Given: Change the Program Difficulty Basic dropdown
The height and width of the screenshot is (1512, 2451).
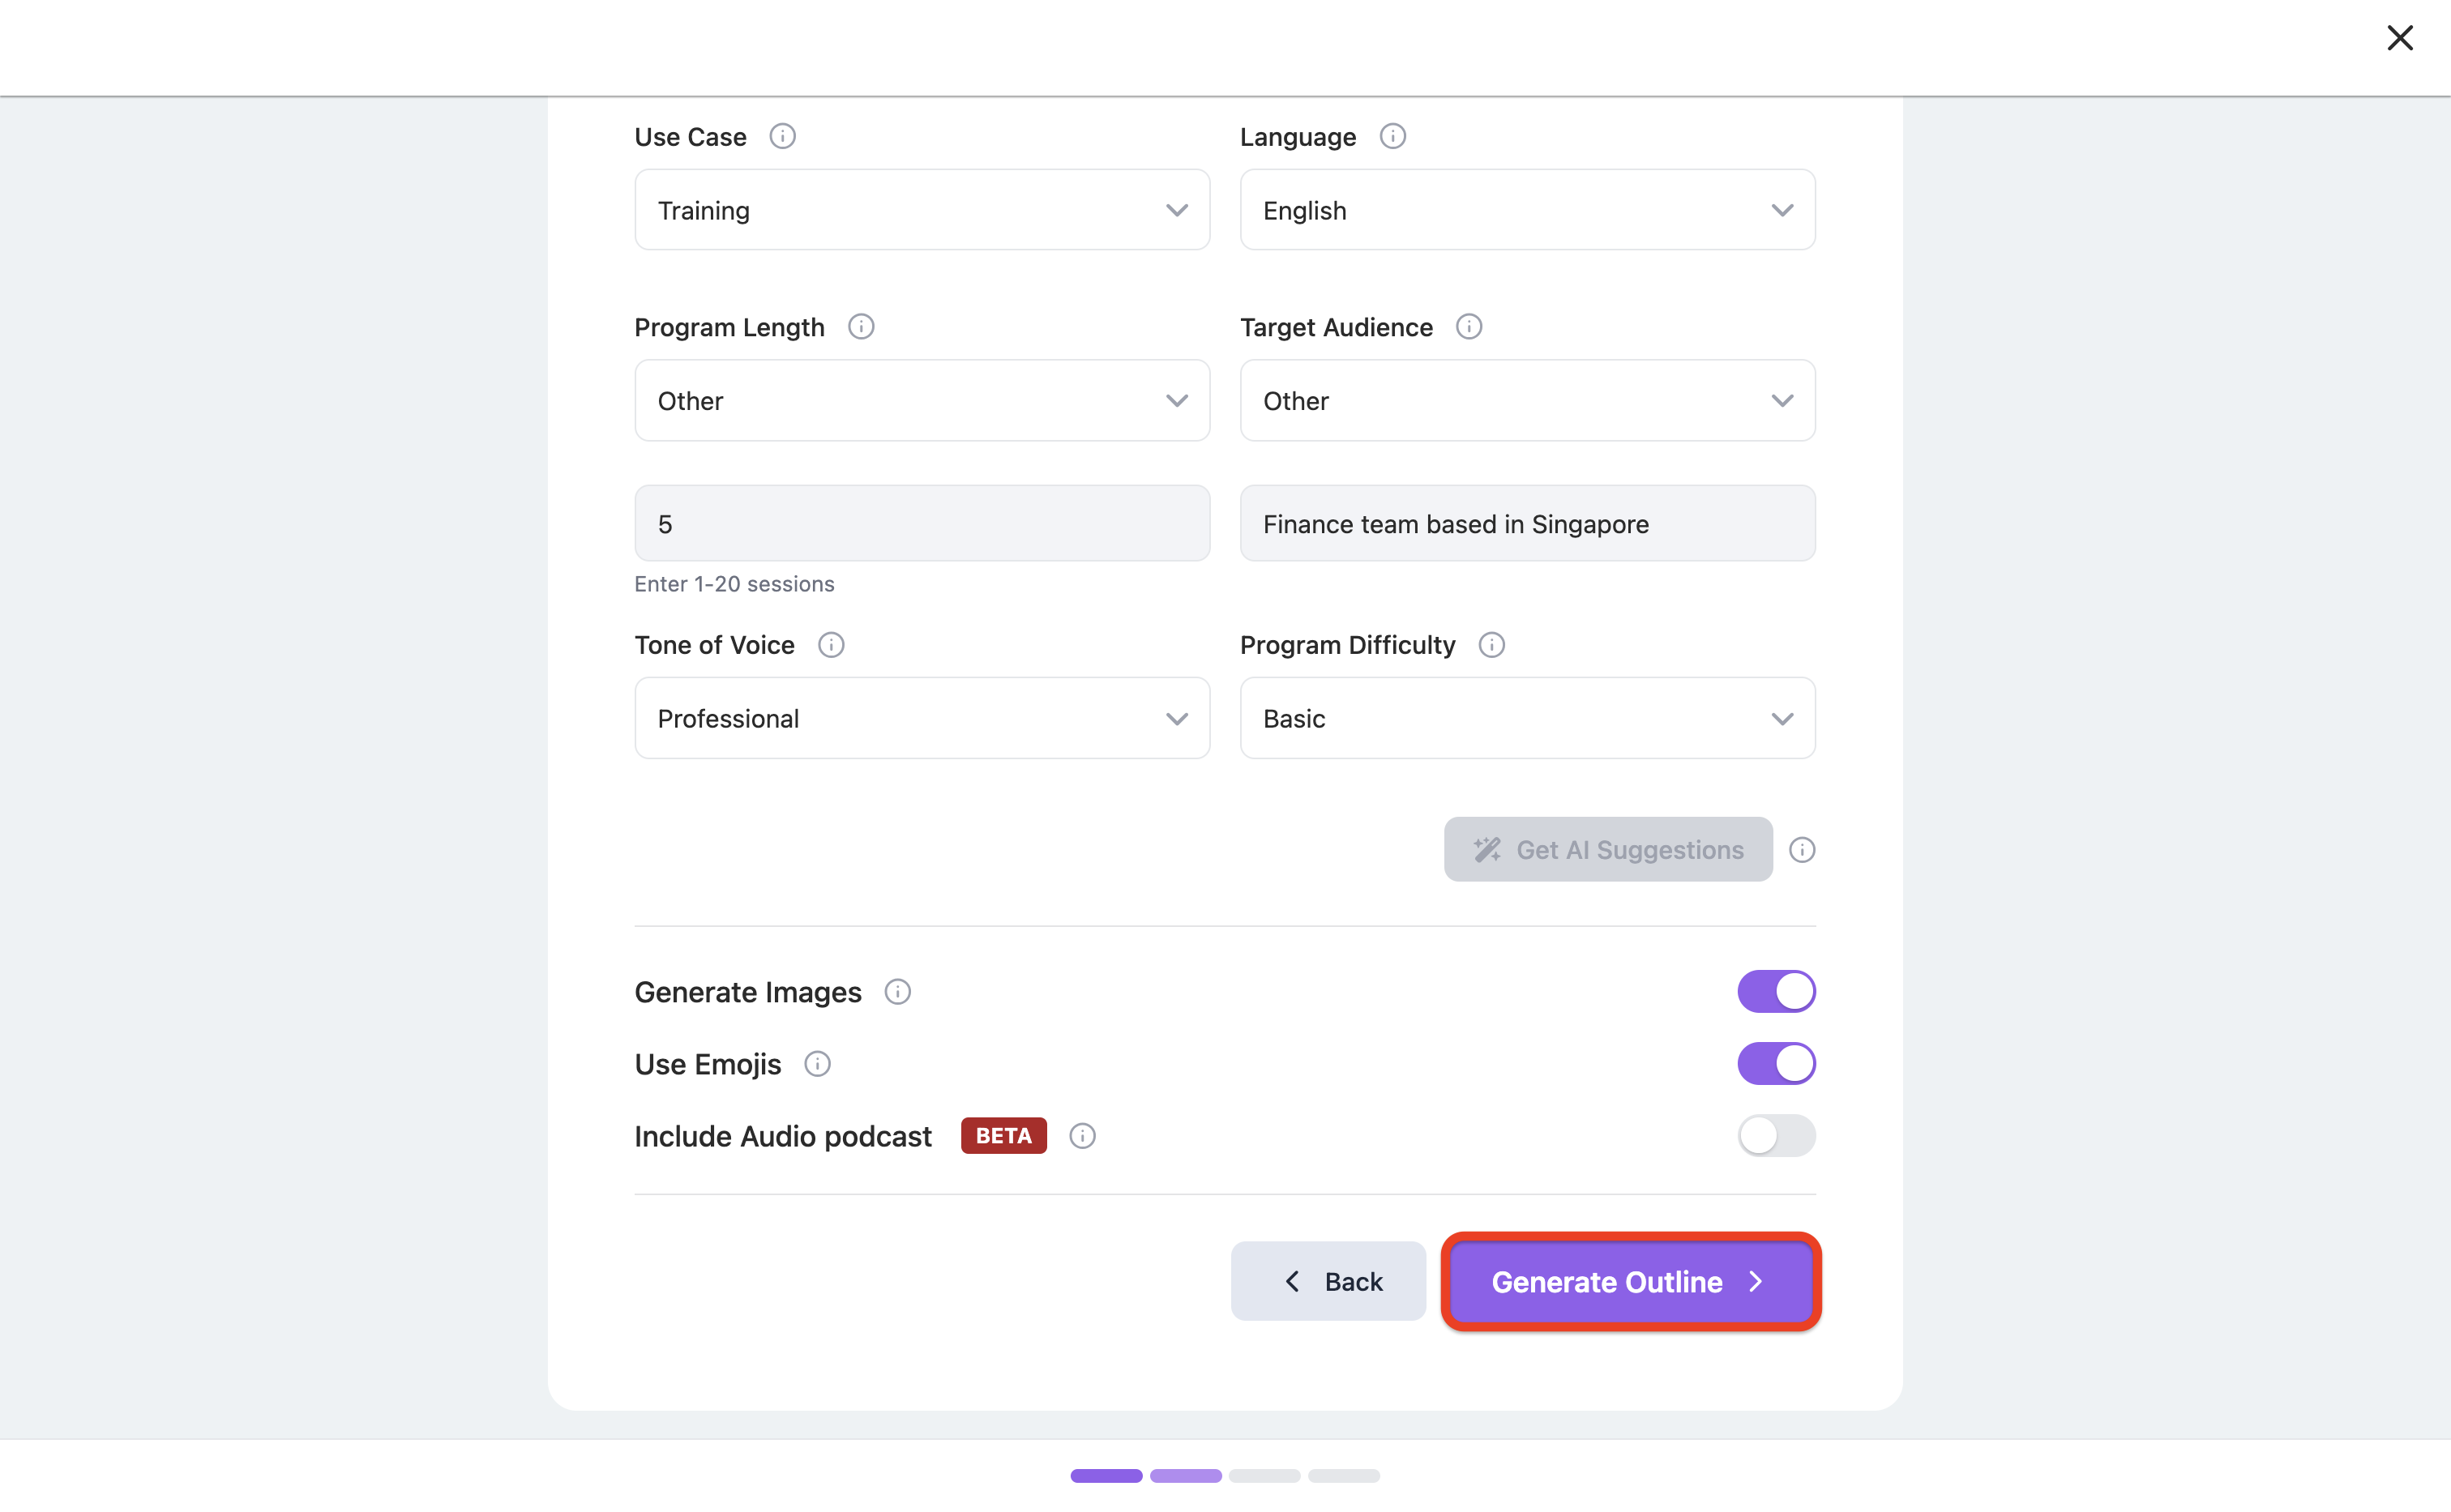Looking at the screenshot, I should pos(1527,718).
